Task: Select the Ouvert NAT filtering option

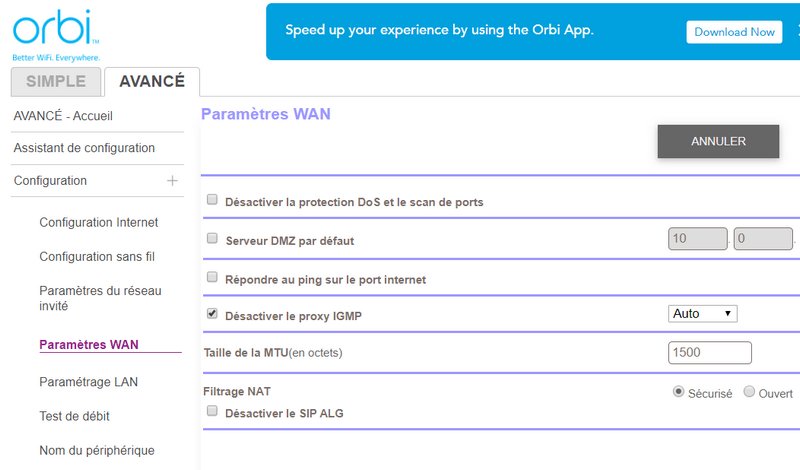Action: pos(749,393)
